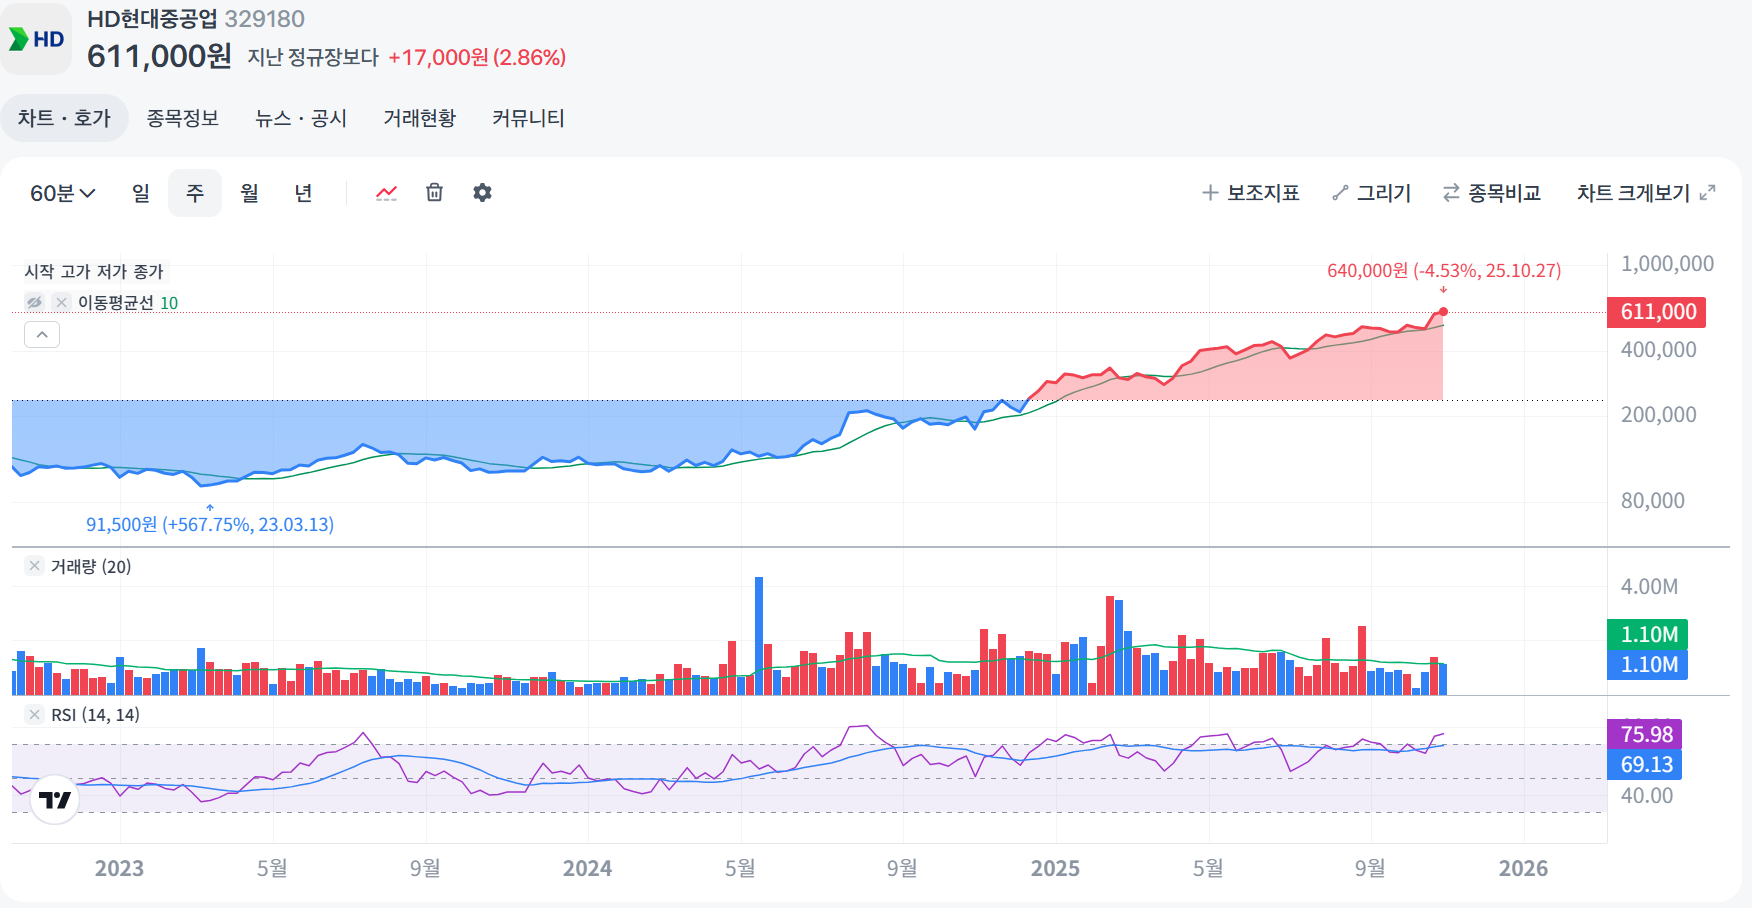The image size is (1752, 908).
Task: Click the 2025 label on time axis
Action: [1055, 868]
